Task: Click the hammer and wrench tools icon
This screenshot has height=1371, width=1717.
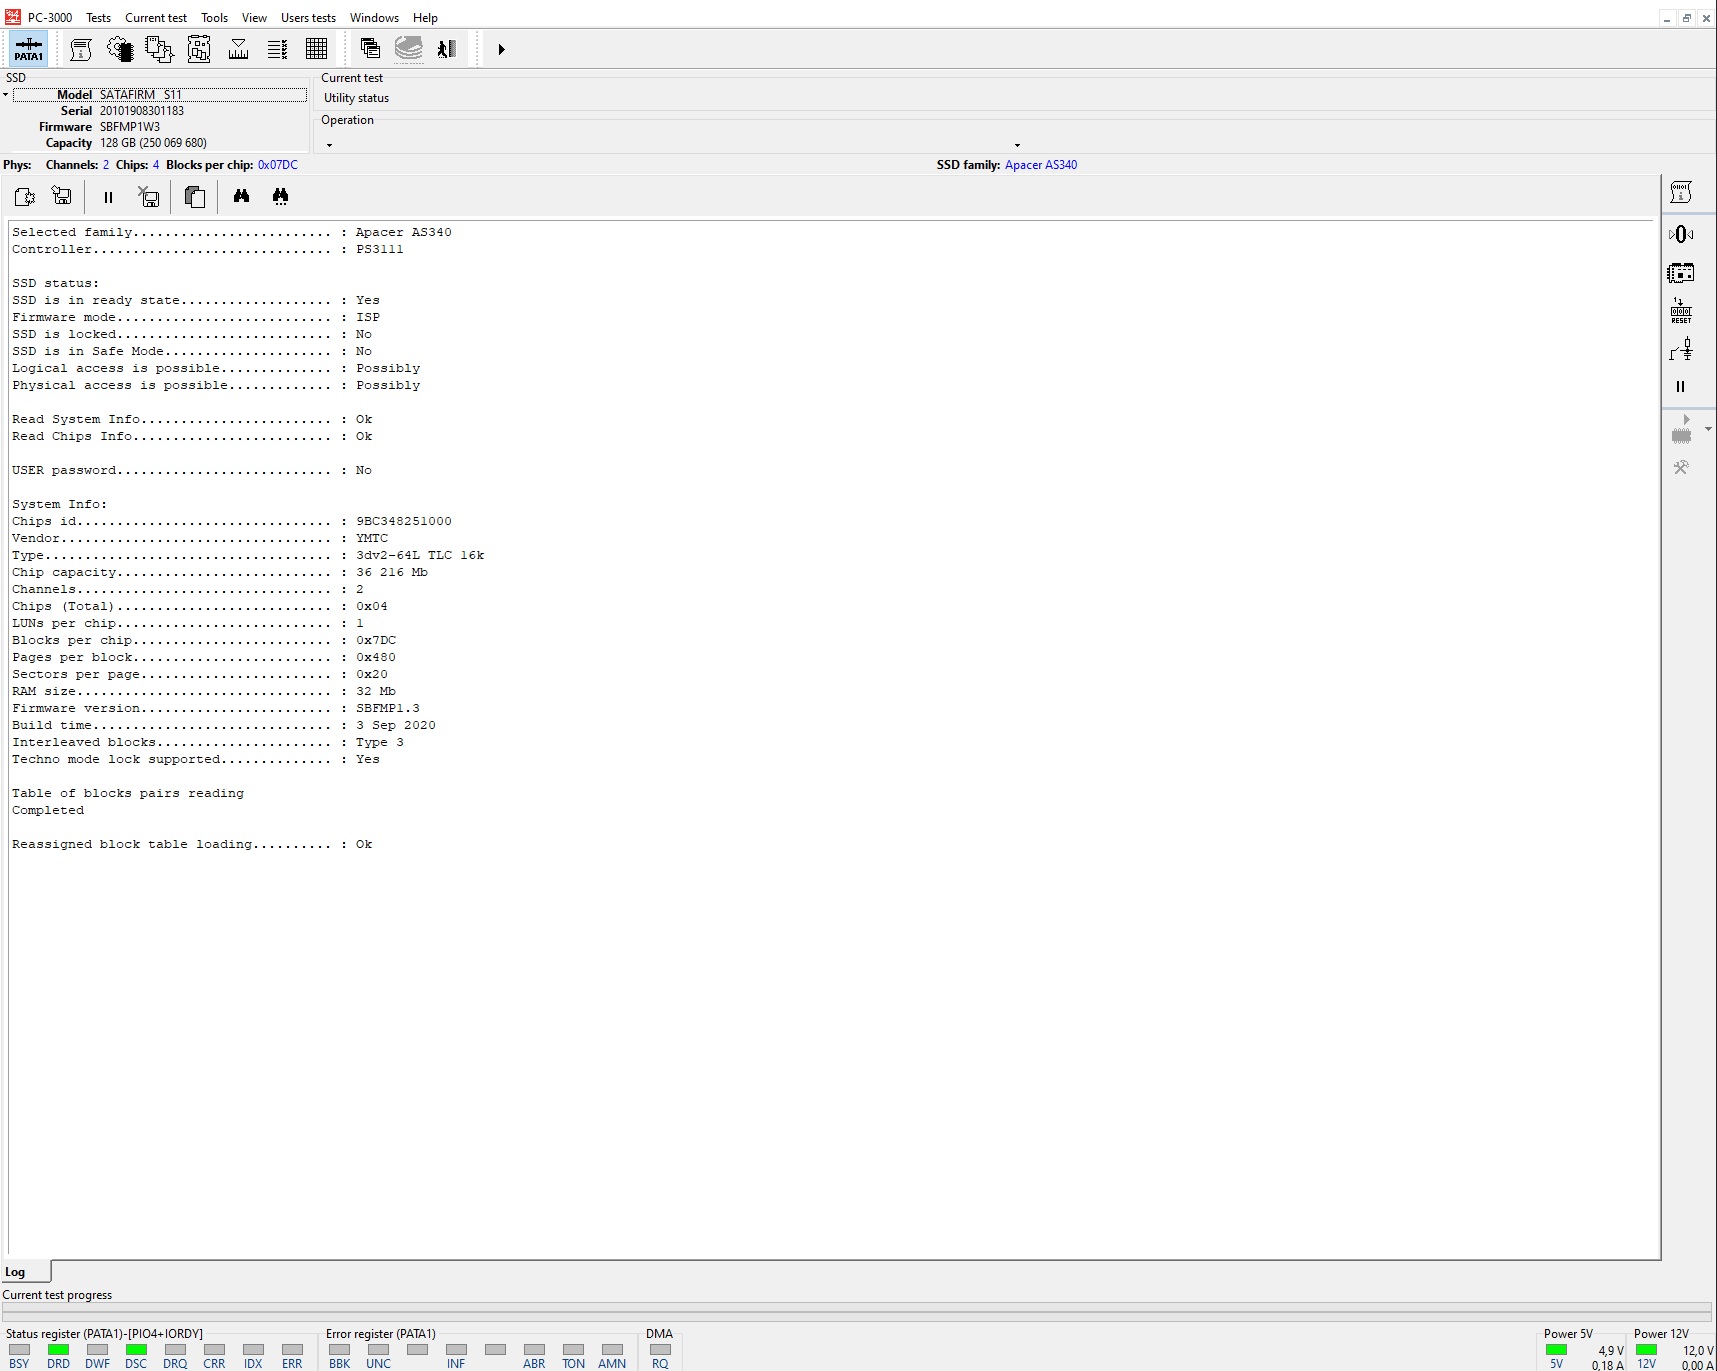Action: 1681,467
